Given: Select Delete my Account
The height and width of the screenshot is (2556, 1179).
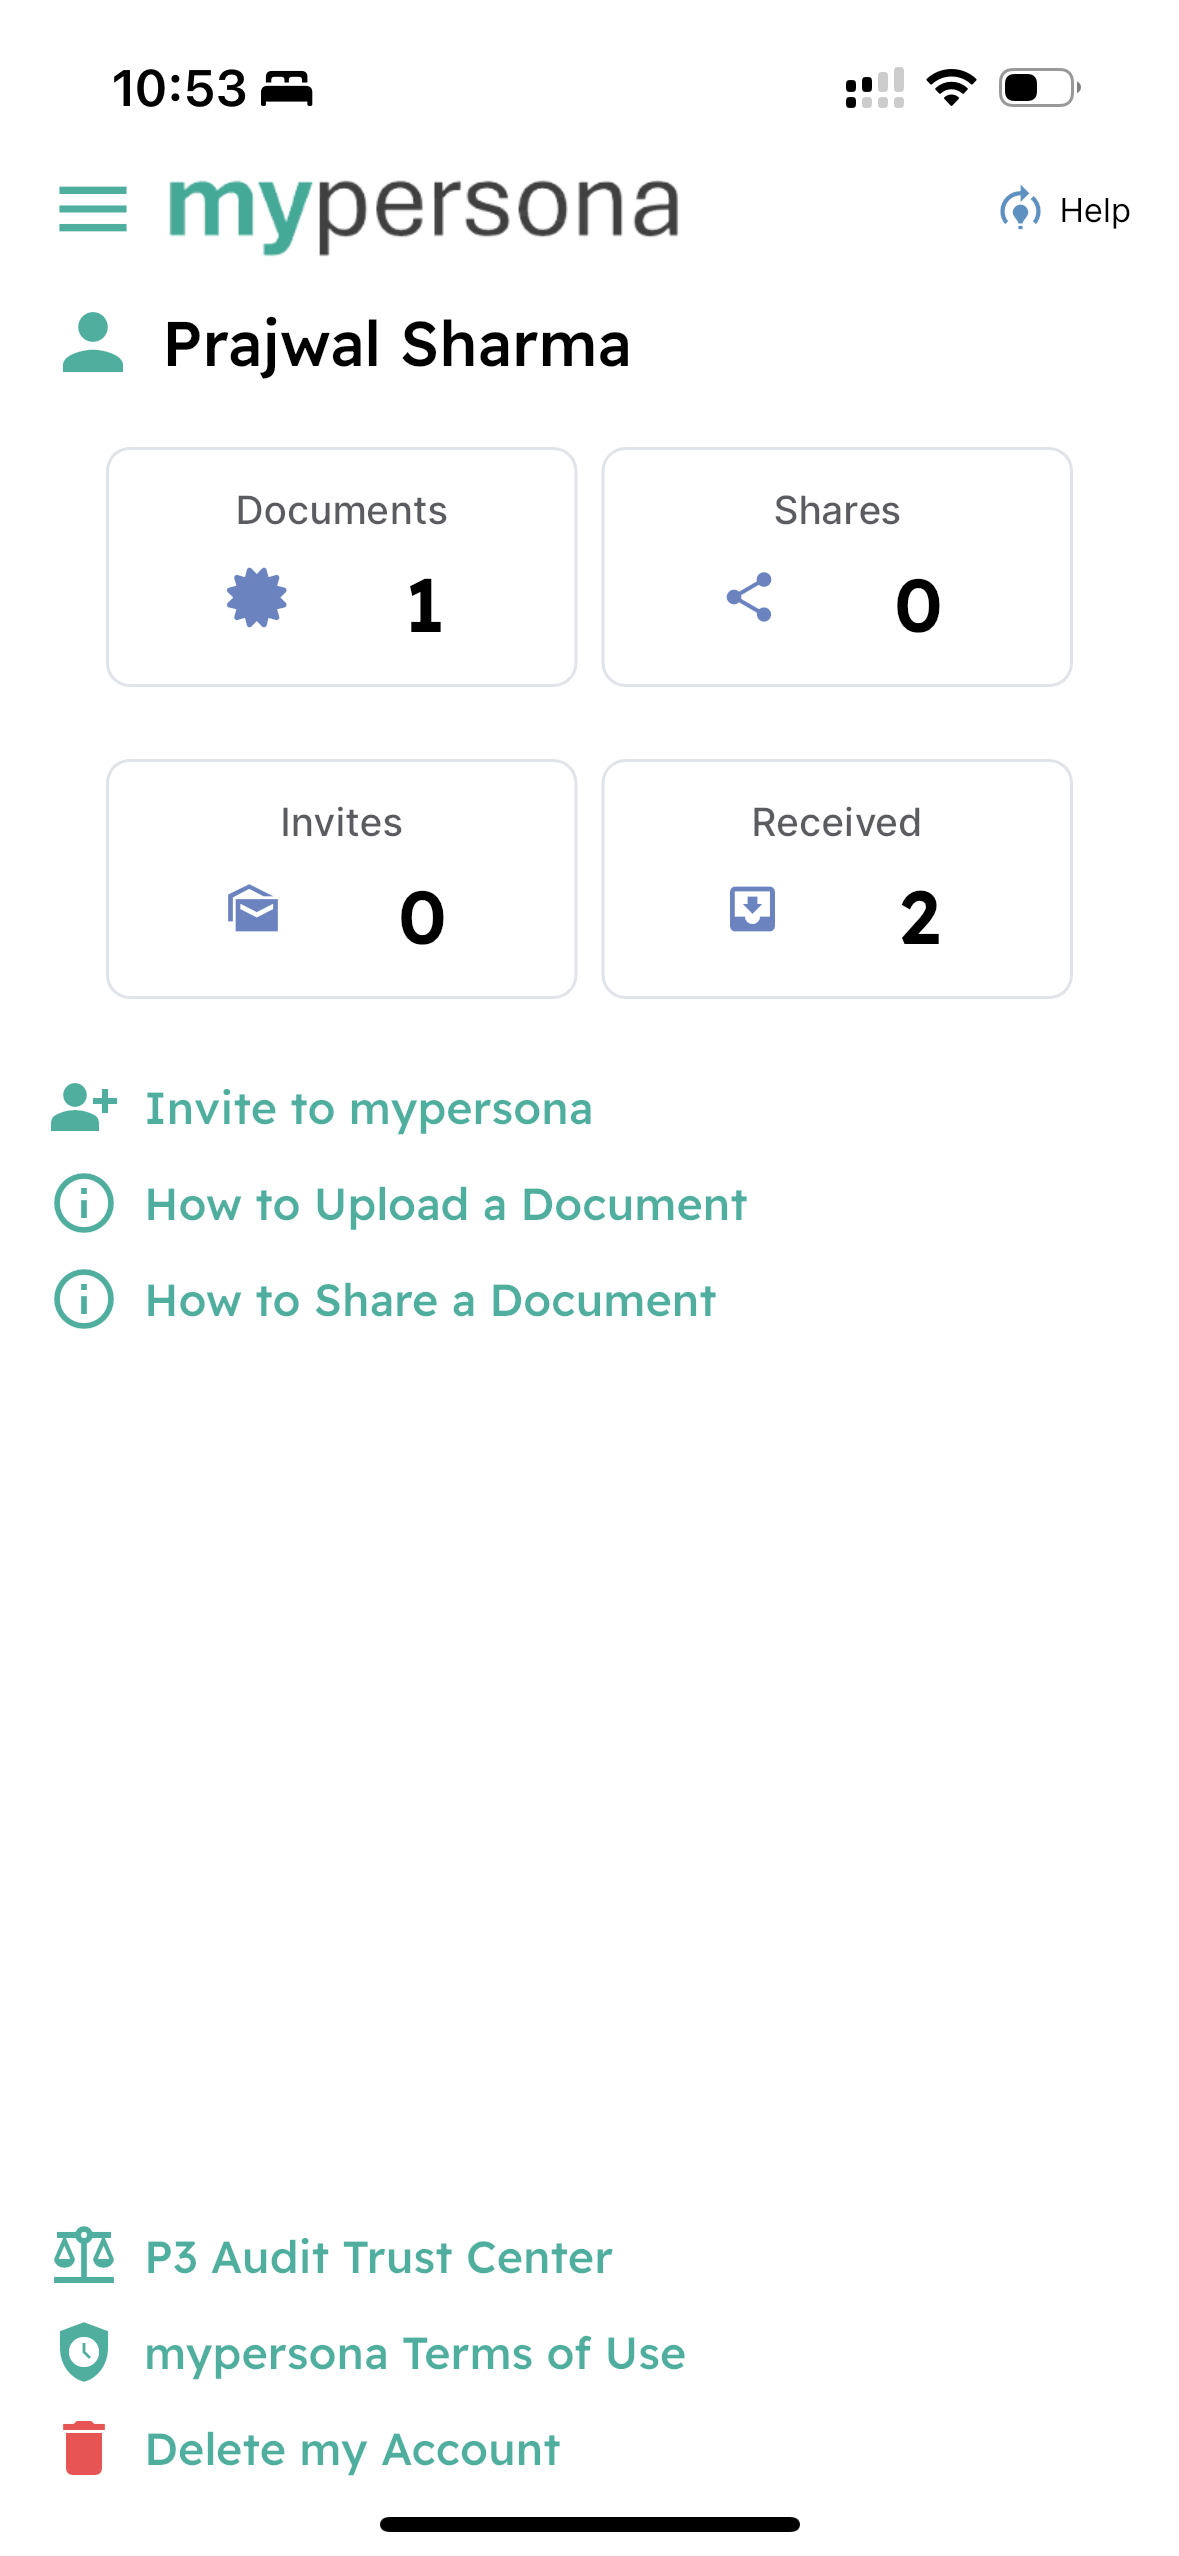Looking at the screenshot, I should (352, 2450).
